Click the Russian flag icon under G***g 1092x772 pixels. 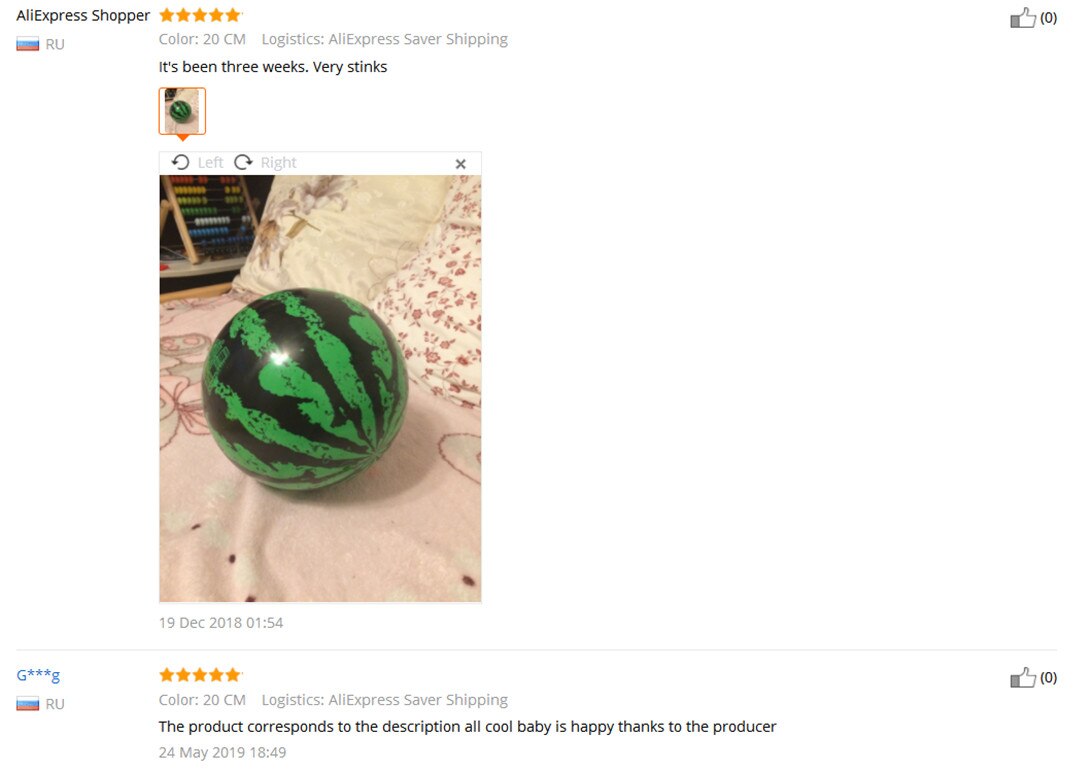(x=28, y=704)
